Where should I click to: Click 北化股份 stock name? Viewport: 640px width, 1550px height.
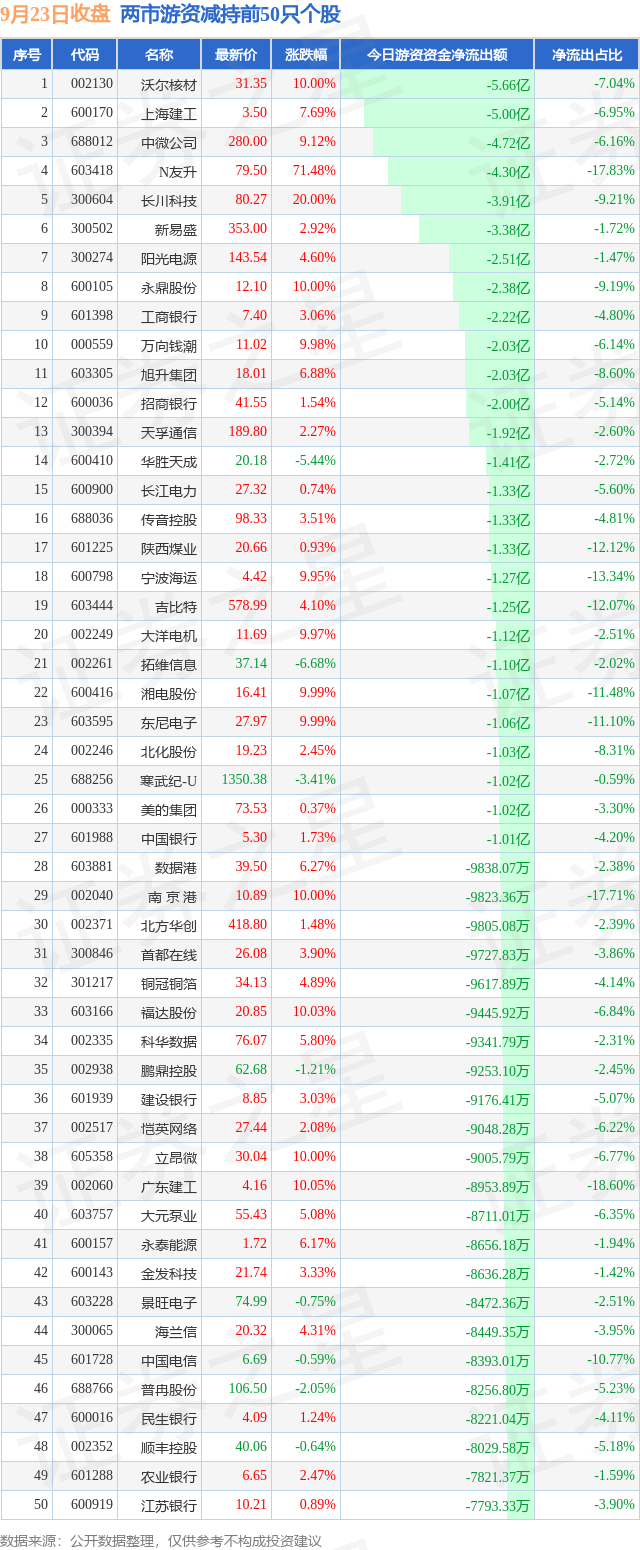coord(169,751)
